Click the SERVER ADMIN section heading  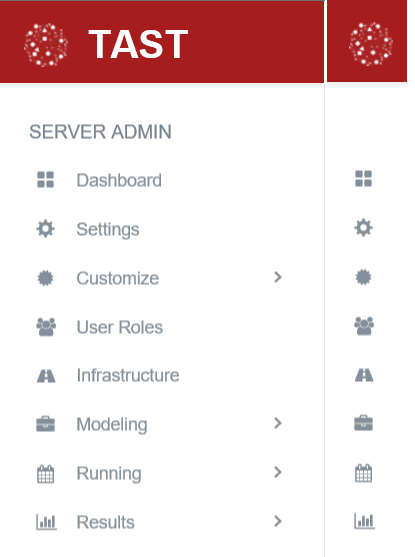(100, 132)
